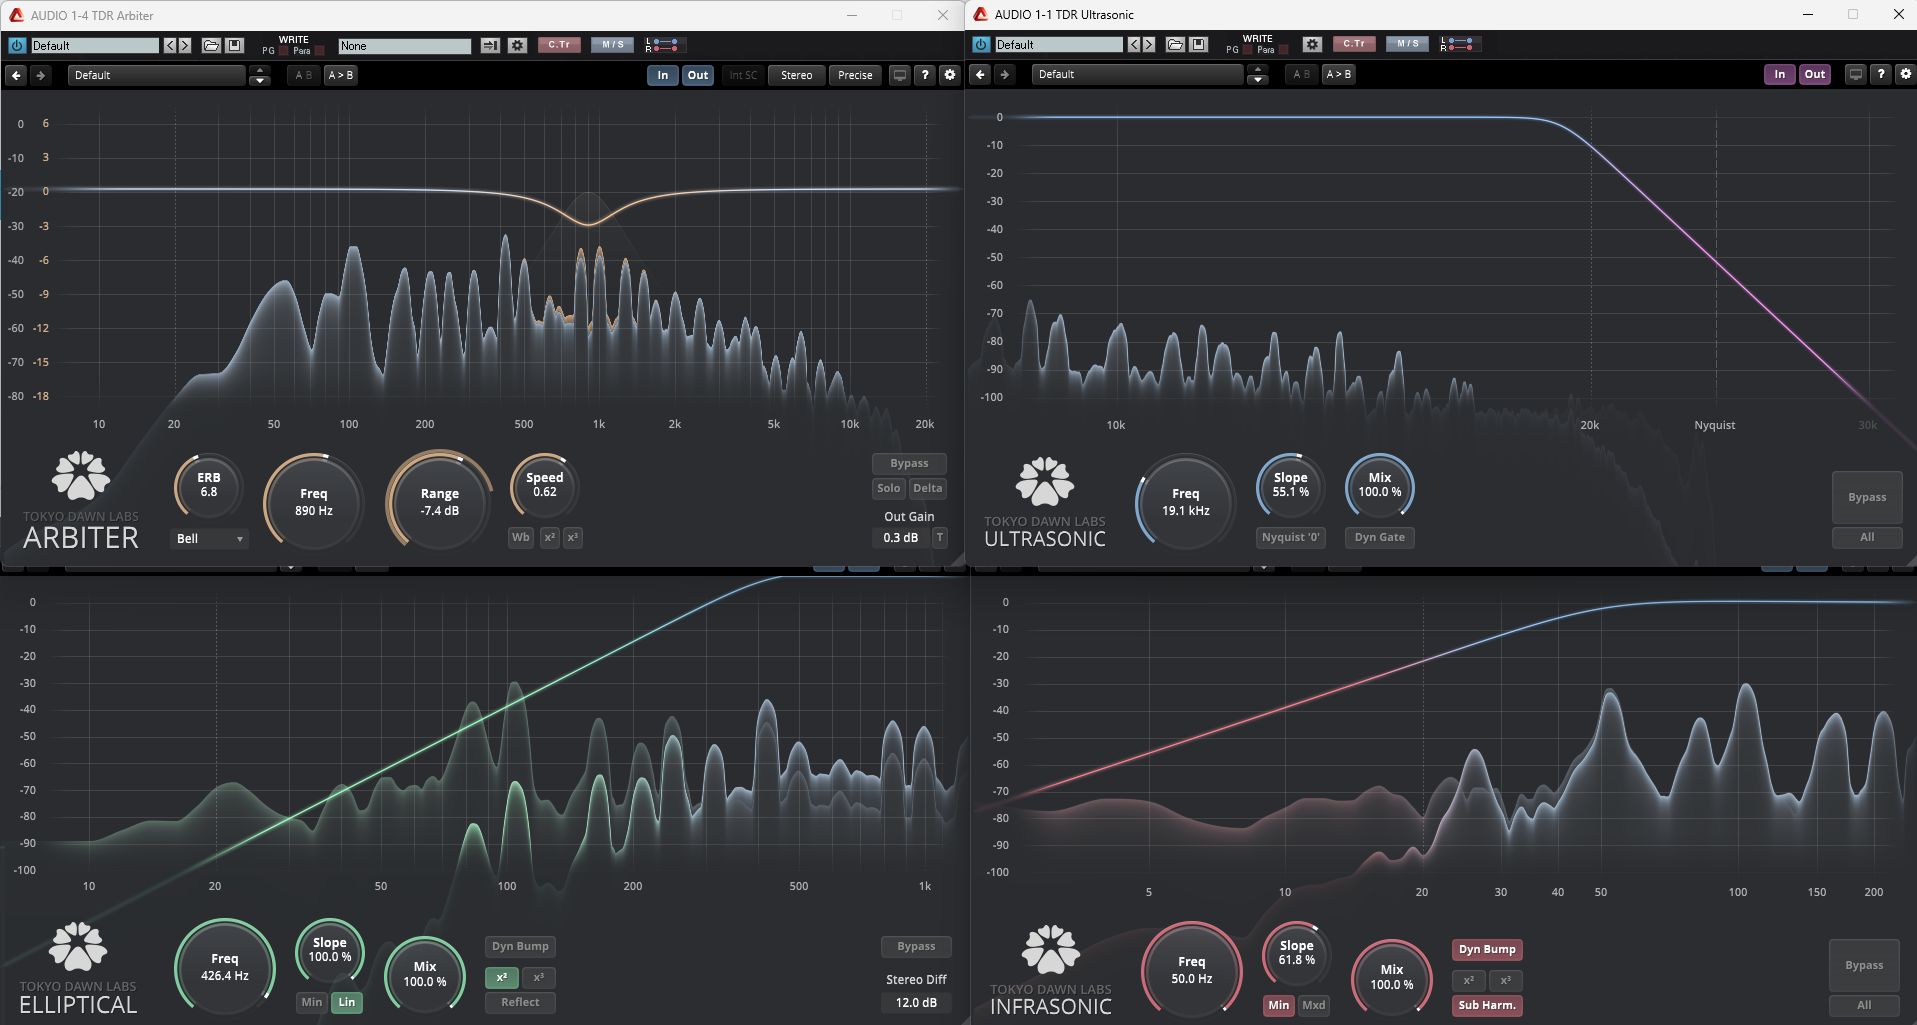
Task: Go to previous preset in Arbiter host bar
Action: point(170,45)
